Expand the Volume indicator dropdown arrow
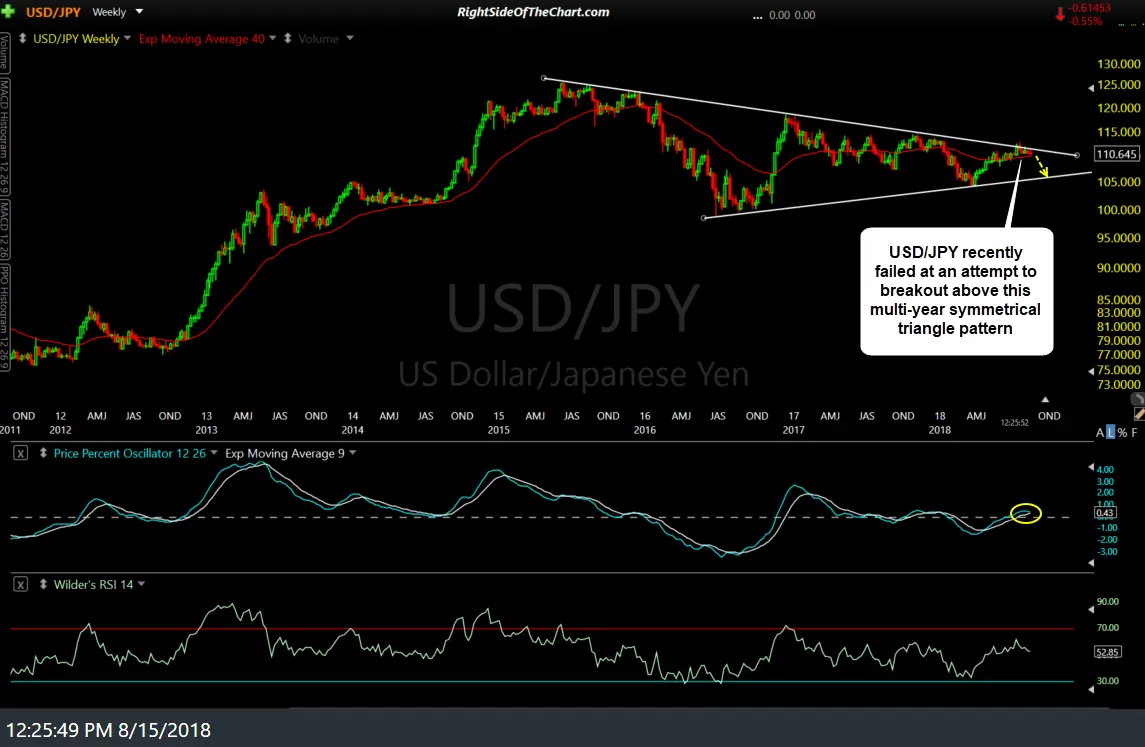Viewport: 1145px width, 747px height. coord(350,38)
